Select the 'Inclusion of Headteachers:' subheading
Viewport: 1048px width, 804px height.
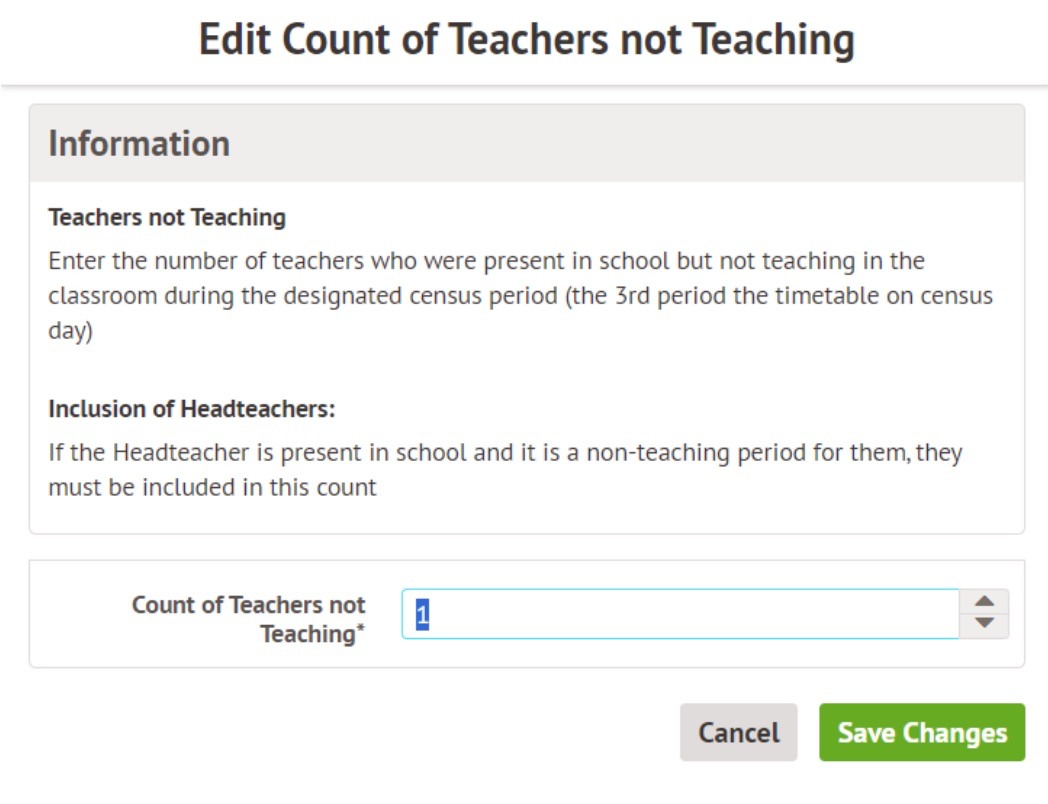(191, 409)
